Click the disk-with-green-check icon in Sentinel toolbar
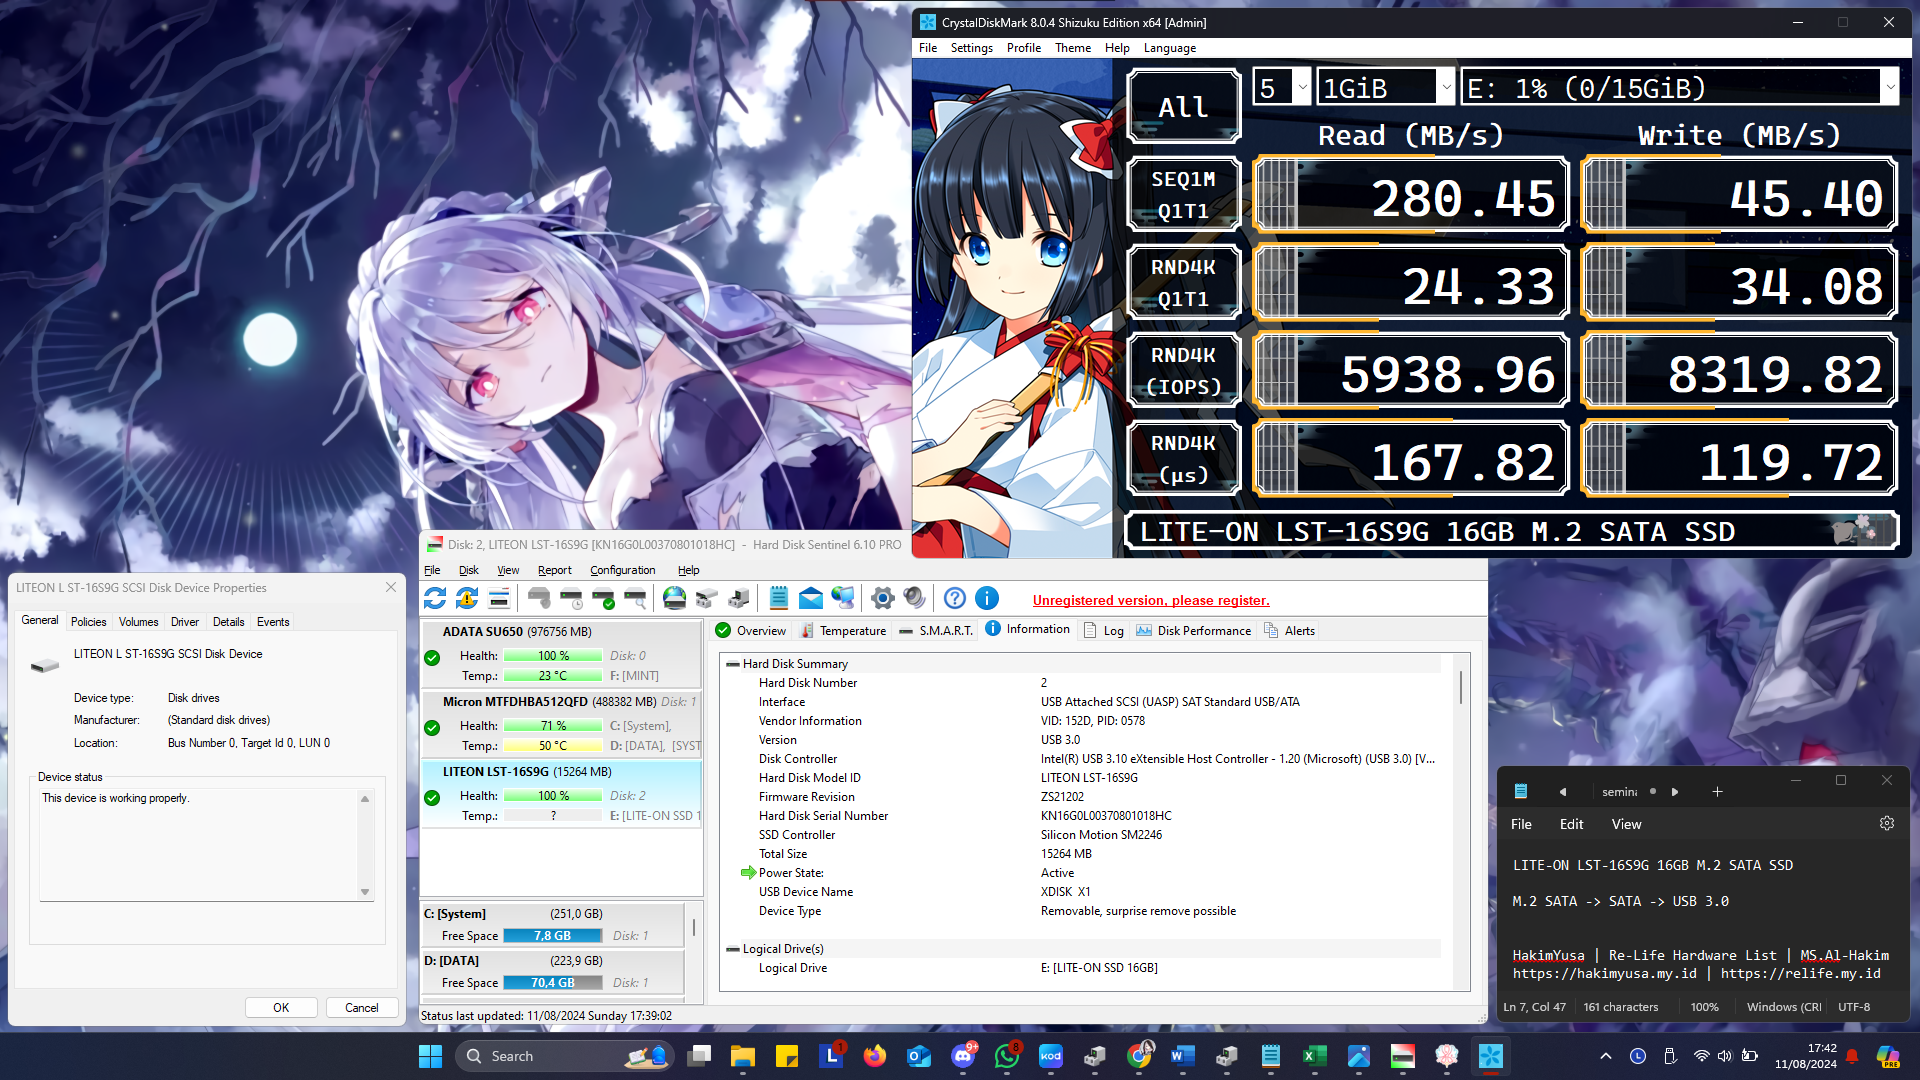 pos(603,598)
